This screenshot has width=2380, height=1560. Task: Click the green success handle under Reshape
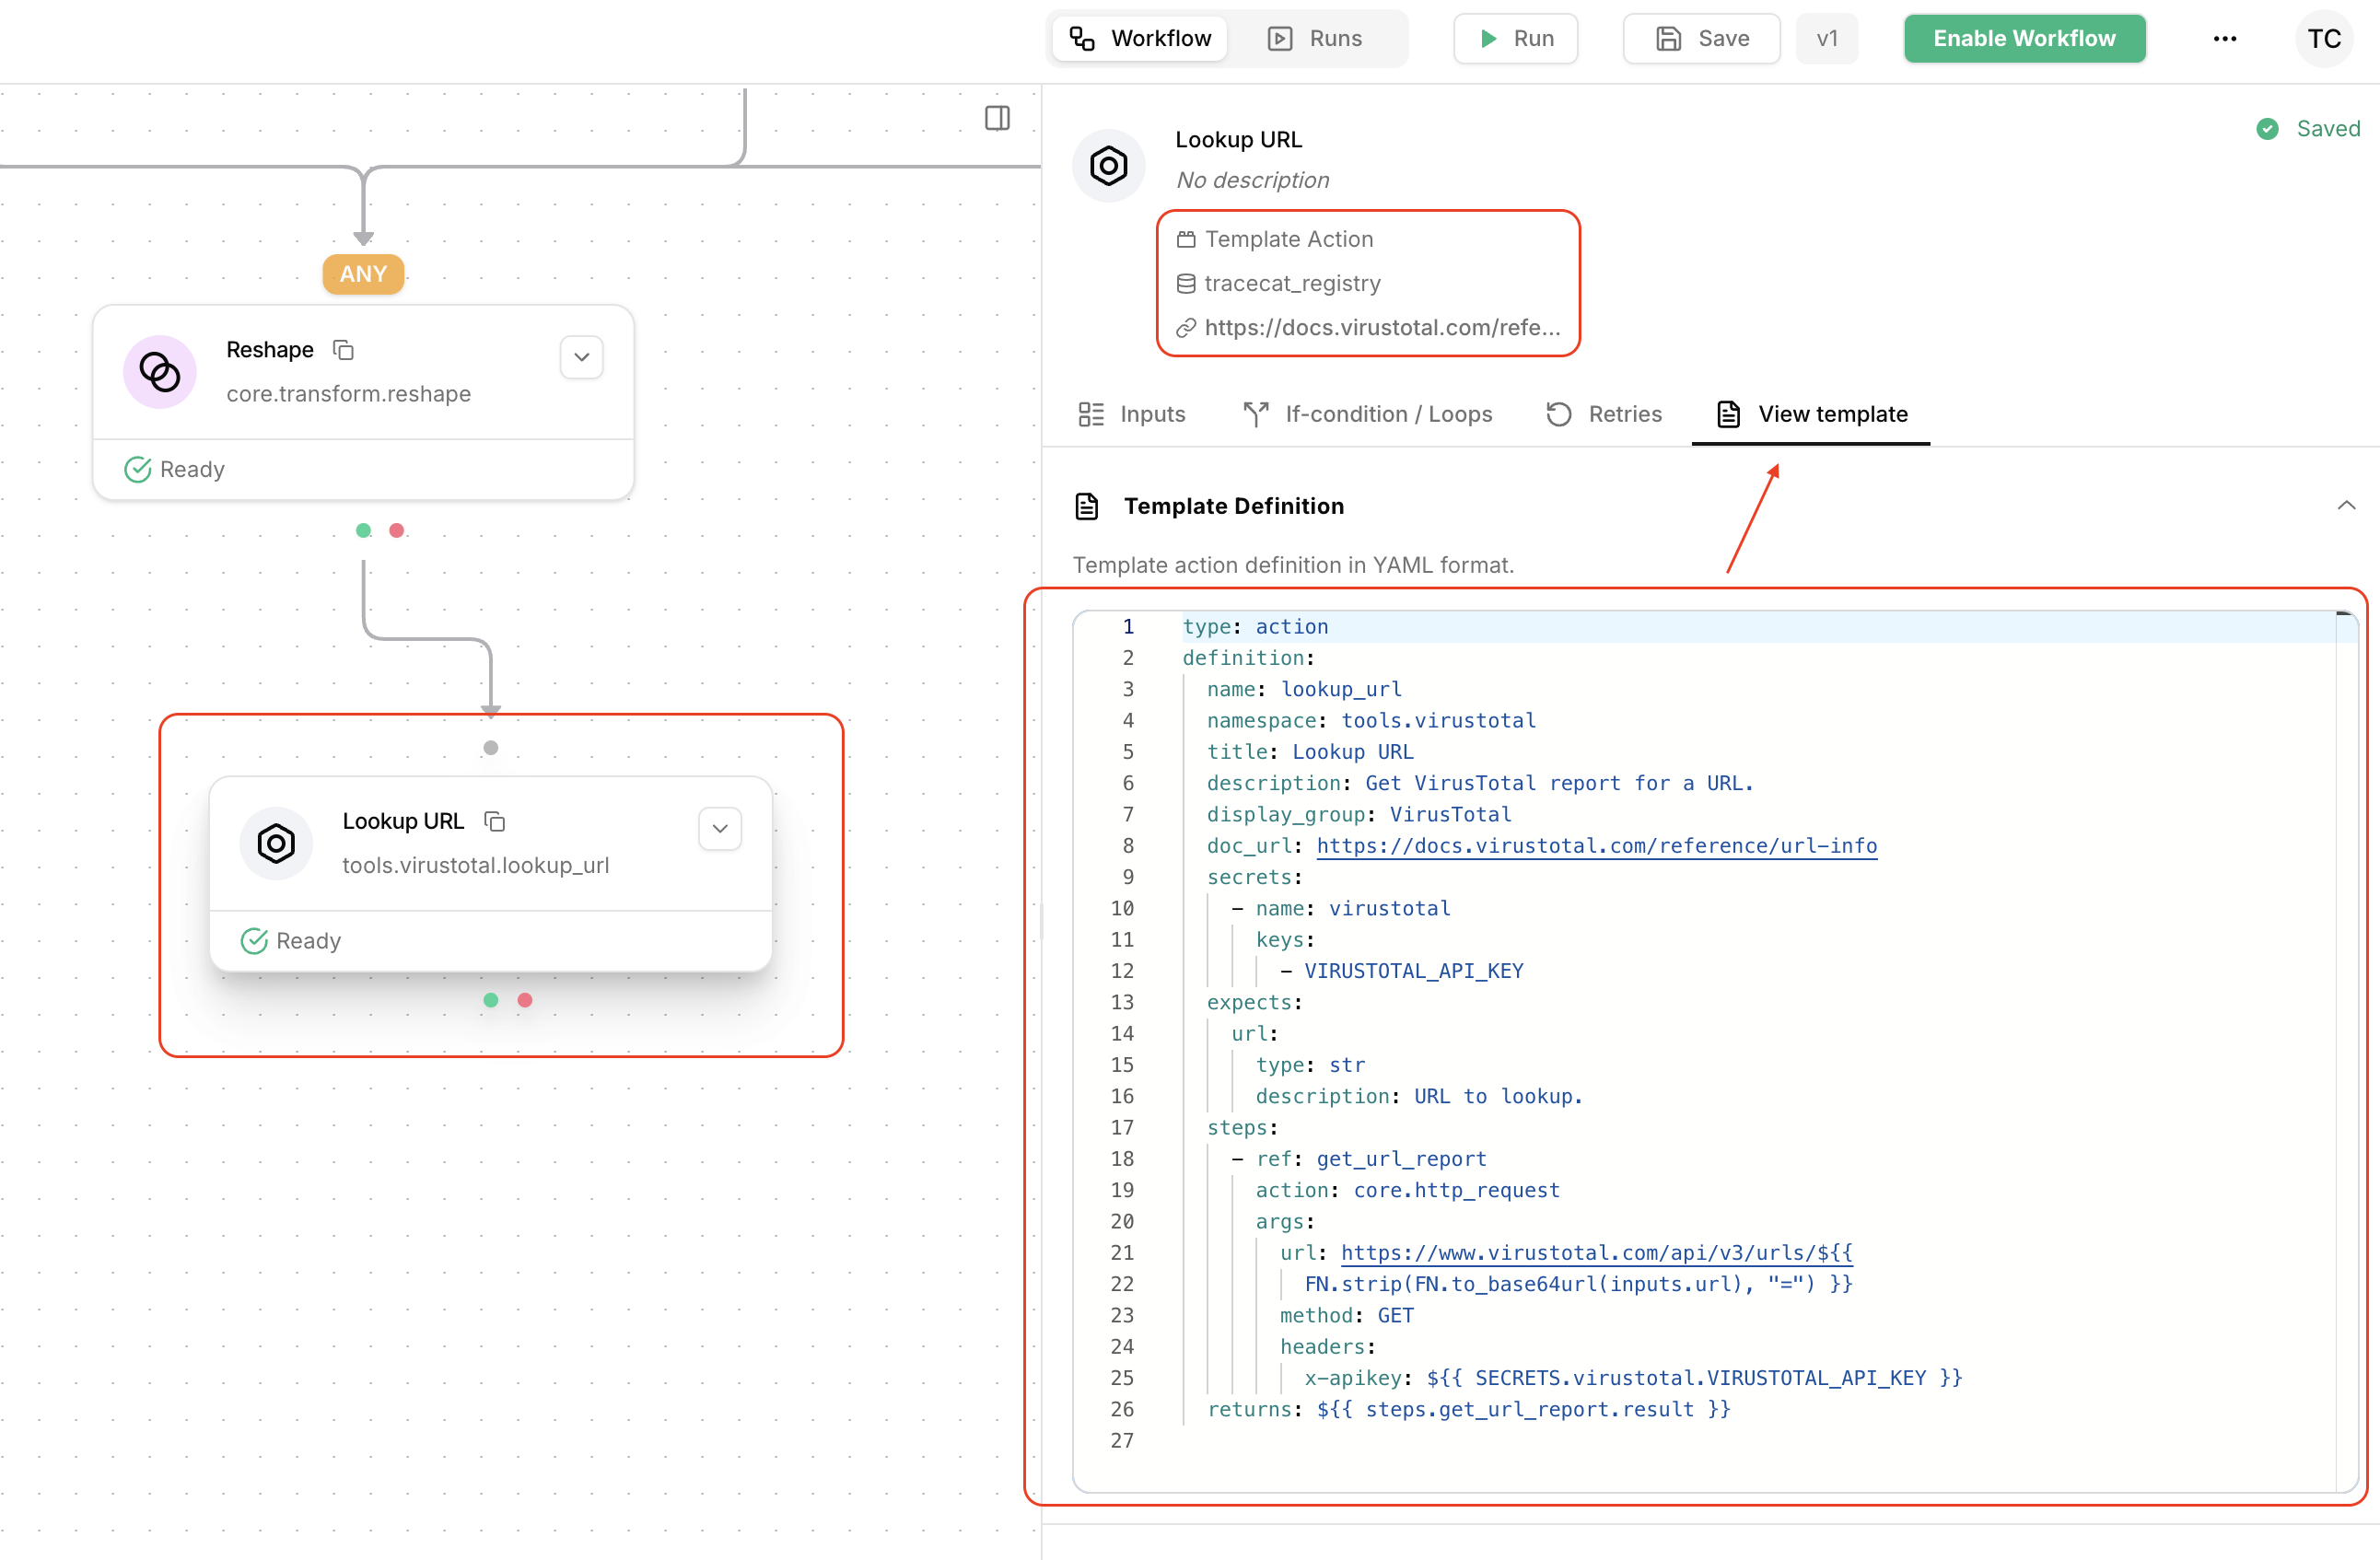click(364, 530)
